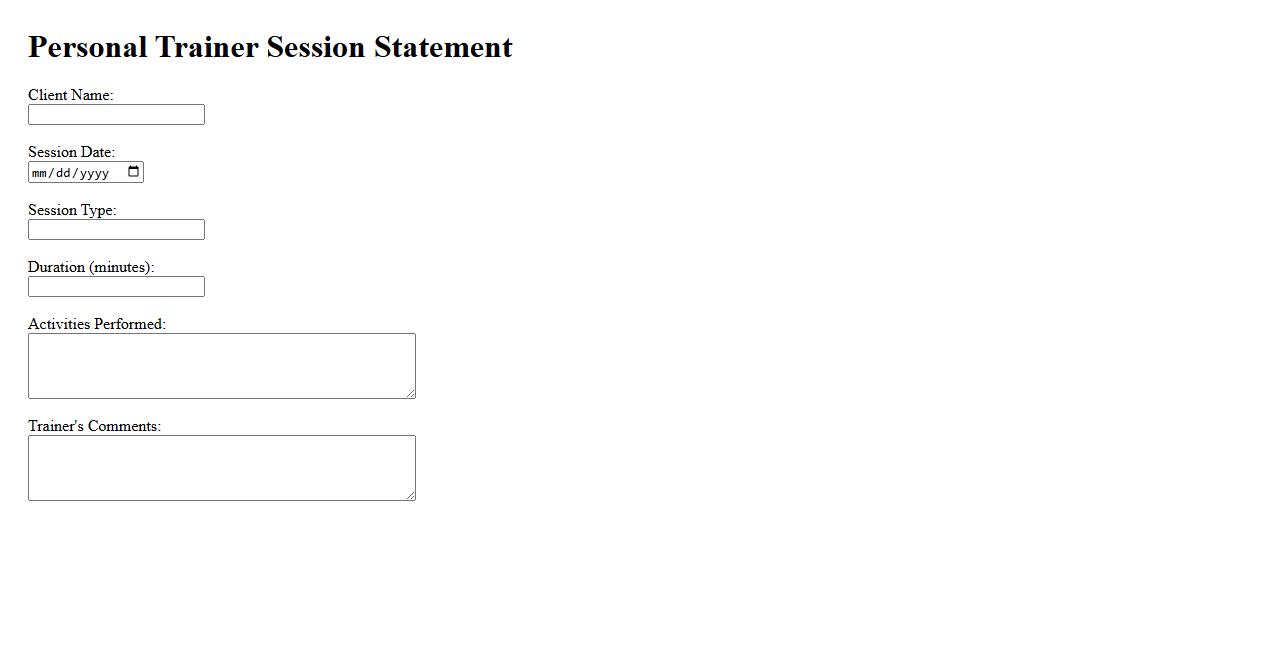This screenshot has height=650, width=1278.
Task: Select the day segment of Session Date
Action: coord(64,173)
